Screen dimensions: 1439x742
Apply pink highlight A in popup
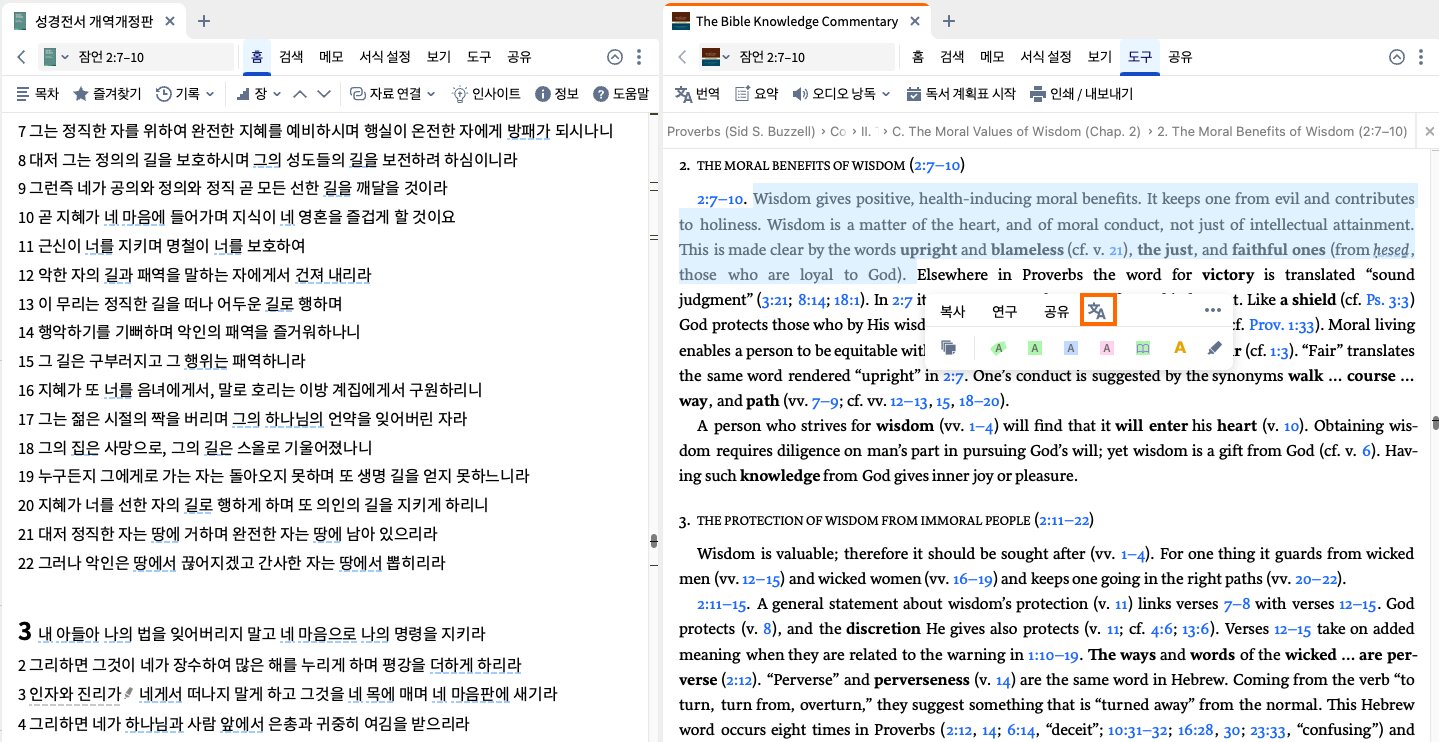click(x=1106, y=348)
